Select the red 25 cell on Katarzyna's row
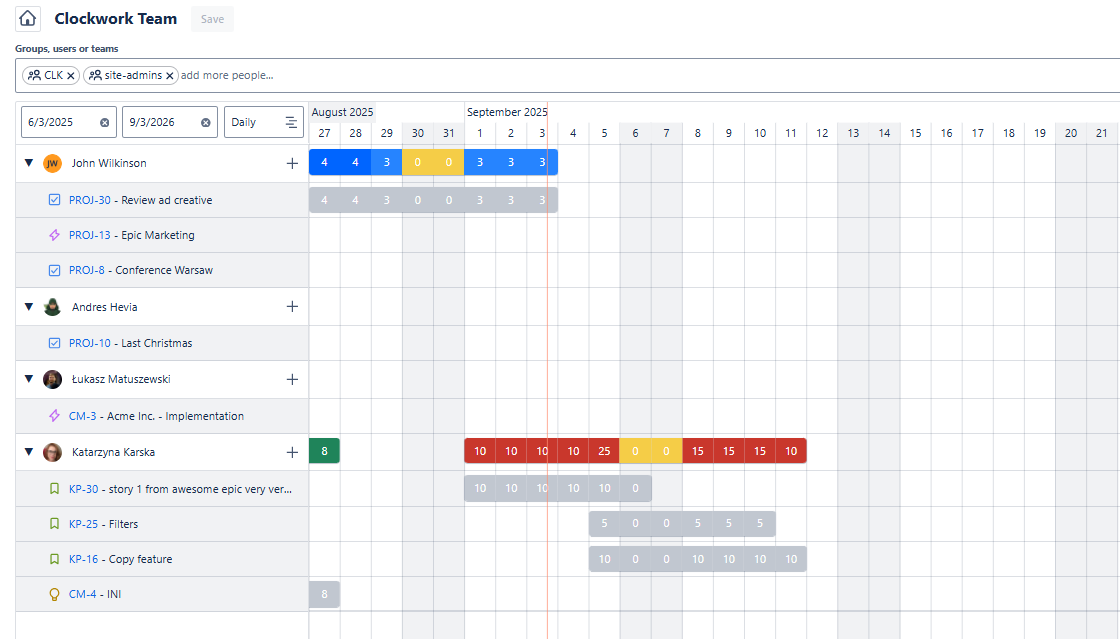This screenshot has height=639, width=1120. (x=604, y=451)
